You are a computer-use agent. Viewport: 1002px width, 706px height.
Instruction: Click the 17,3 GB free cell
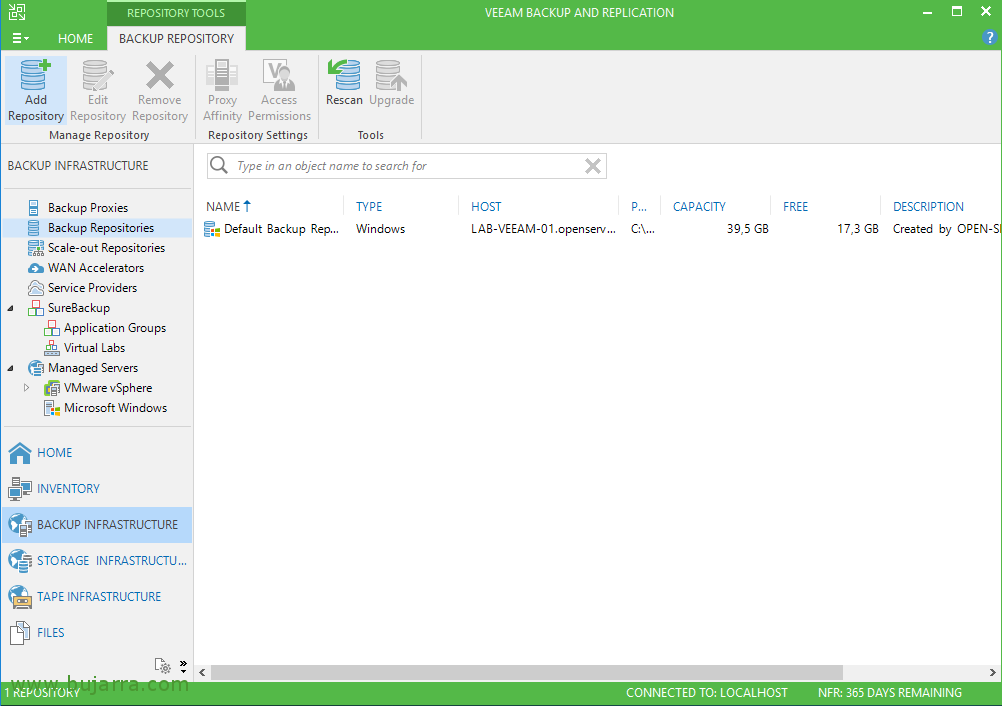(x=858, y=229)
